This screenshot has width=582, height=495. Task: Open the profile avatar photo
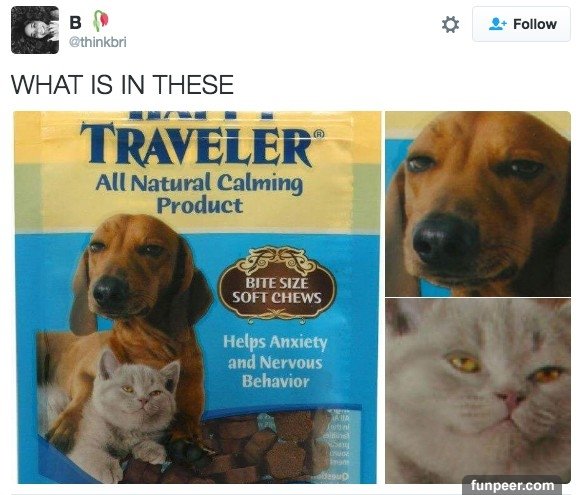[x=35, y=30]
